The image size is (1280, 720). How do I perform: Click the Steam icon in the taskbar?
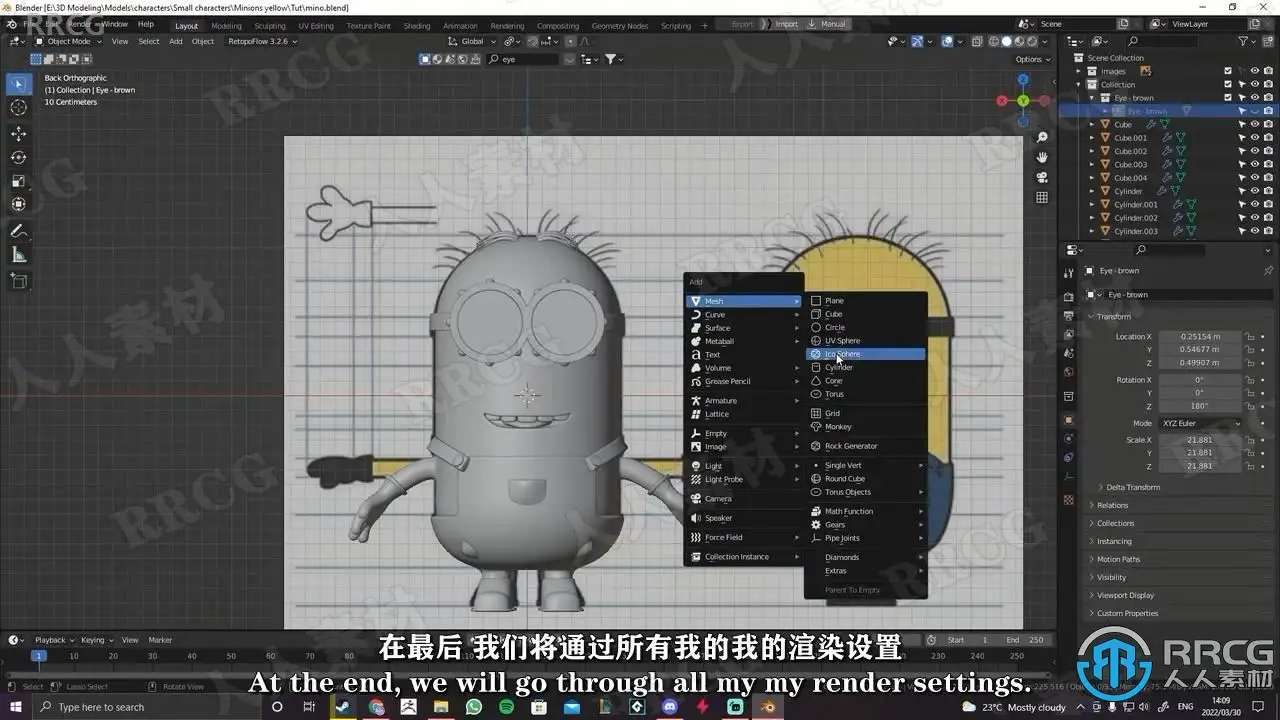pos(343,707)
